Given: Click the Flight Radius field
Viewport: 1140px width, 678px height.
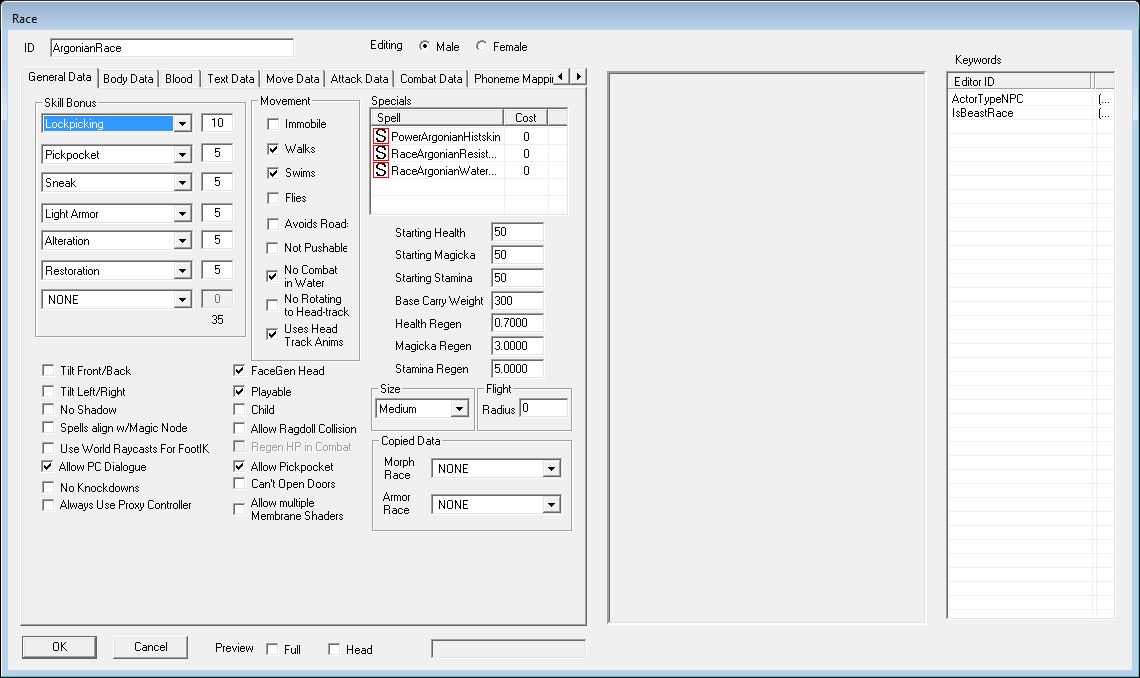Looking at the screenshot, I should [x=543, y=408].
